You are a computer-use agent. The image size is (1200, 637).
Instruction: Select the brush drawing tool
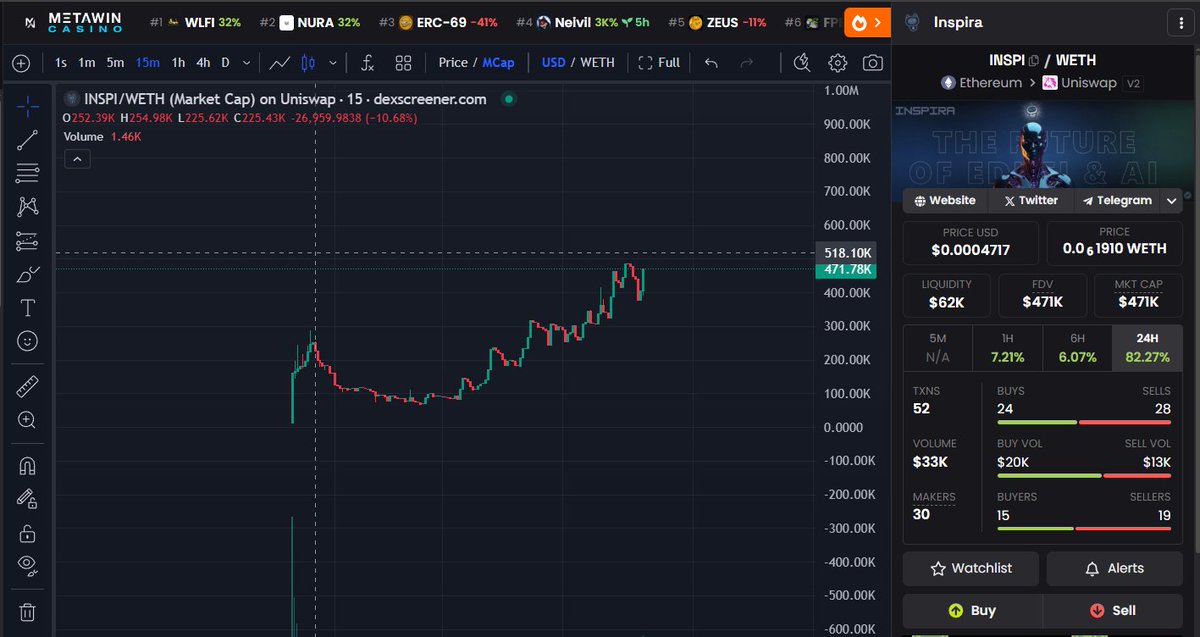[x=28, y=274]
